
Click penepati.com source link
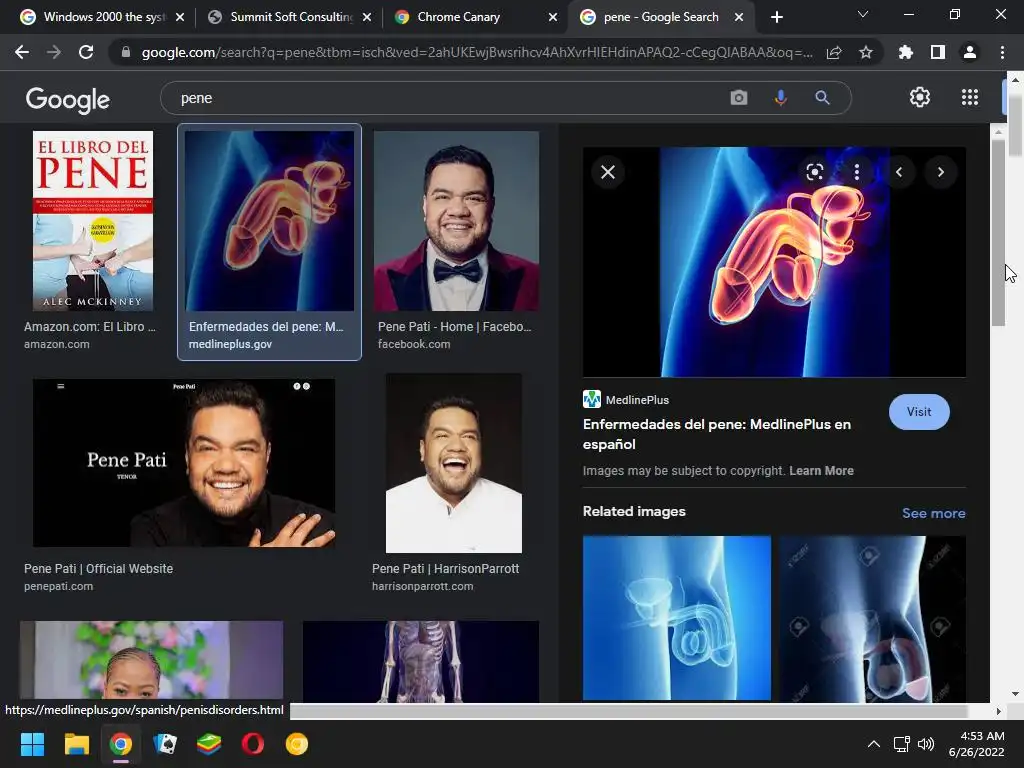coord(58,586)
